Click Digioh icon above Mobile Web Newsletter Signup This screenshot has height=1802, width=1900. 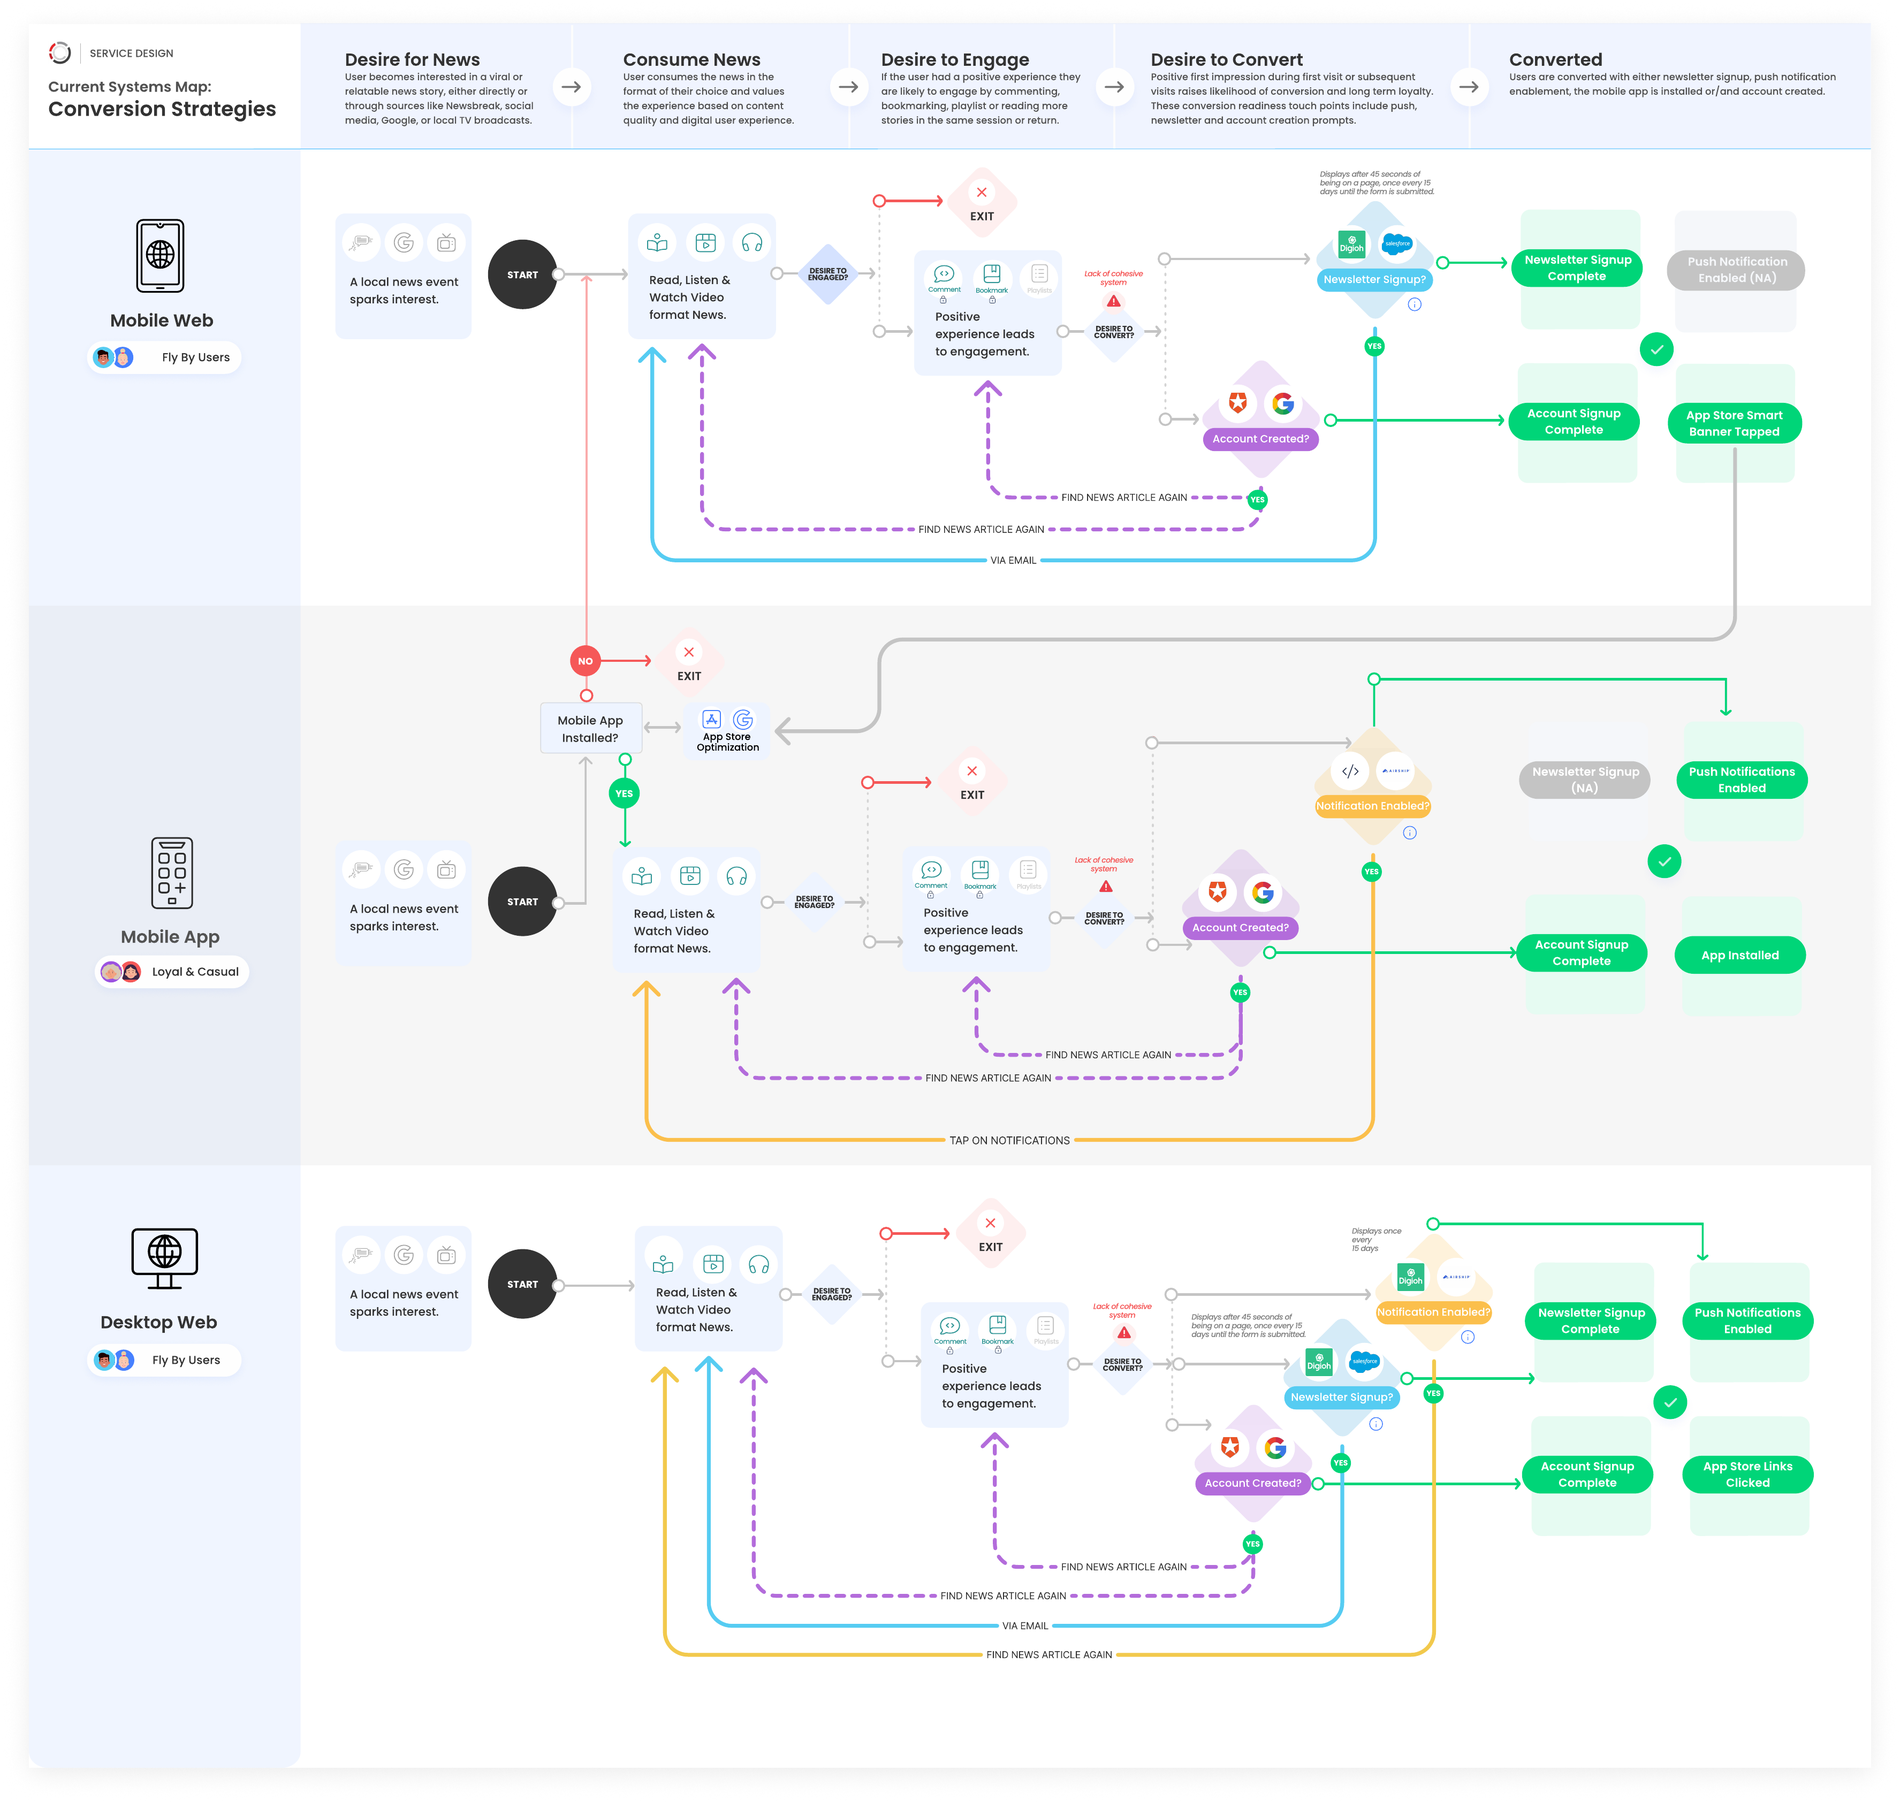pos(1352,244)
